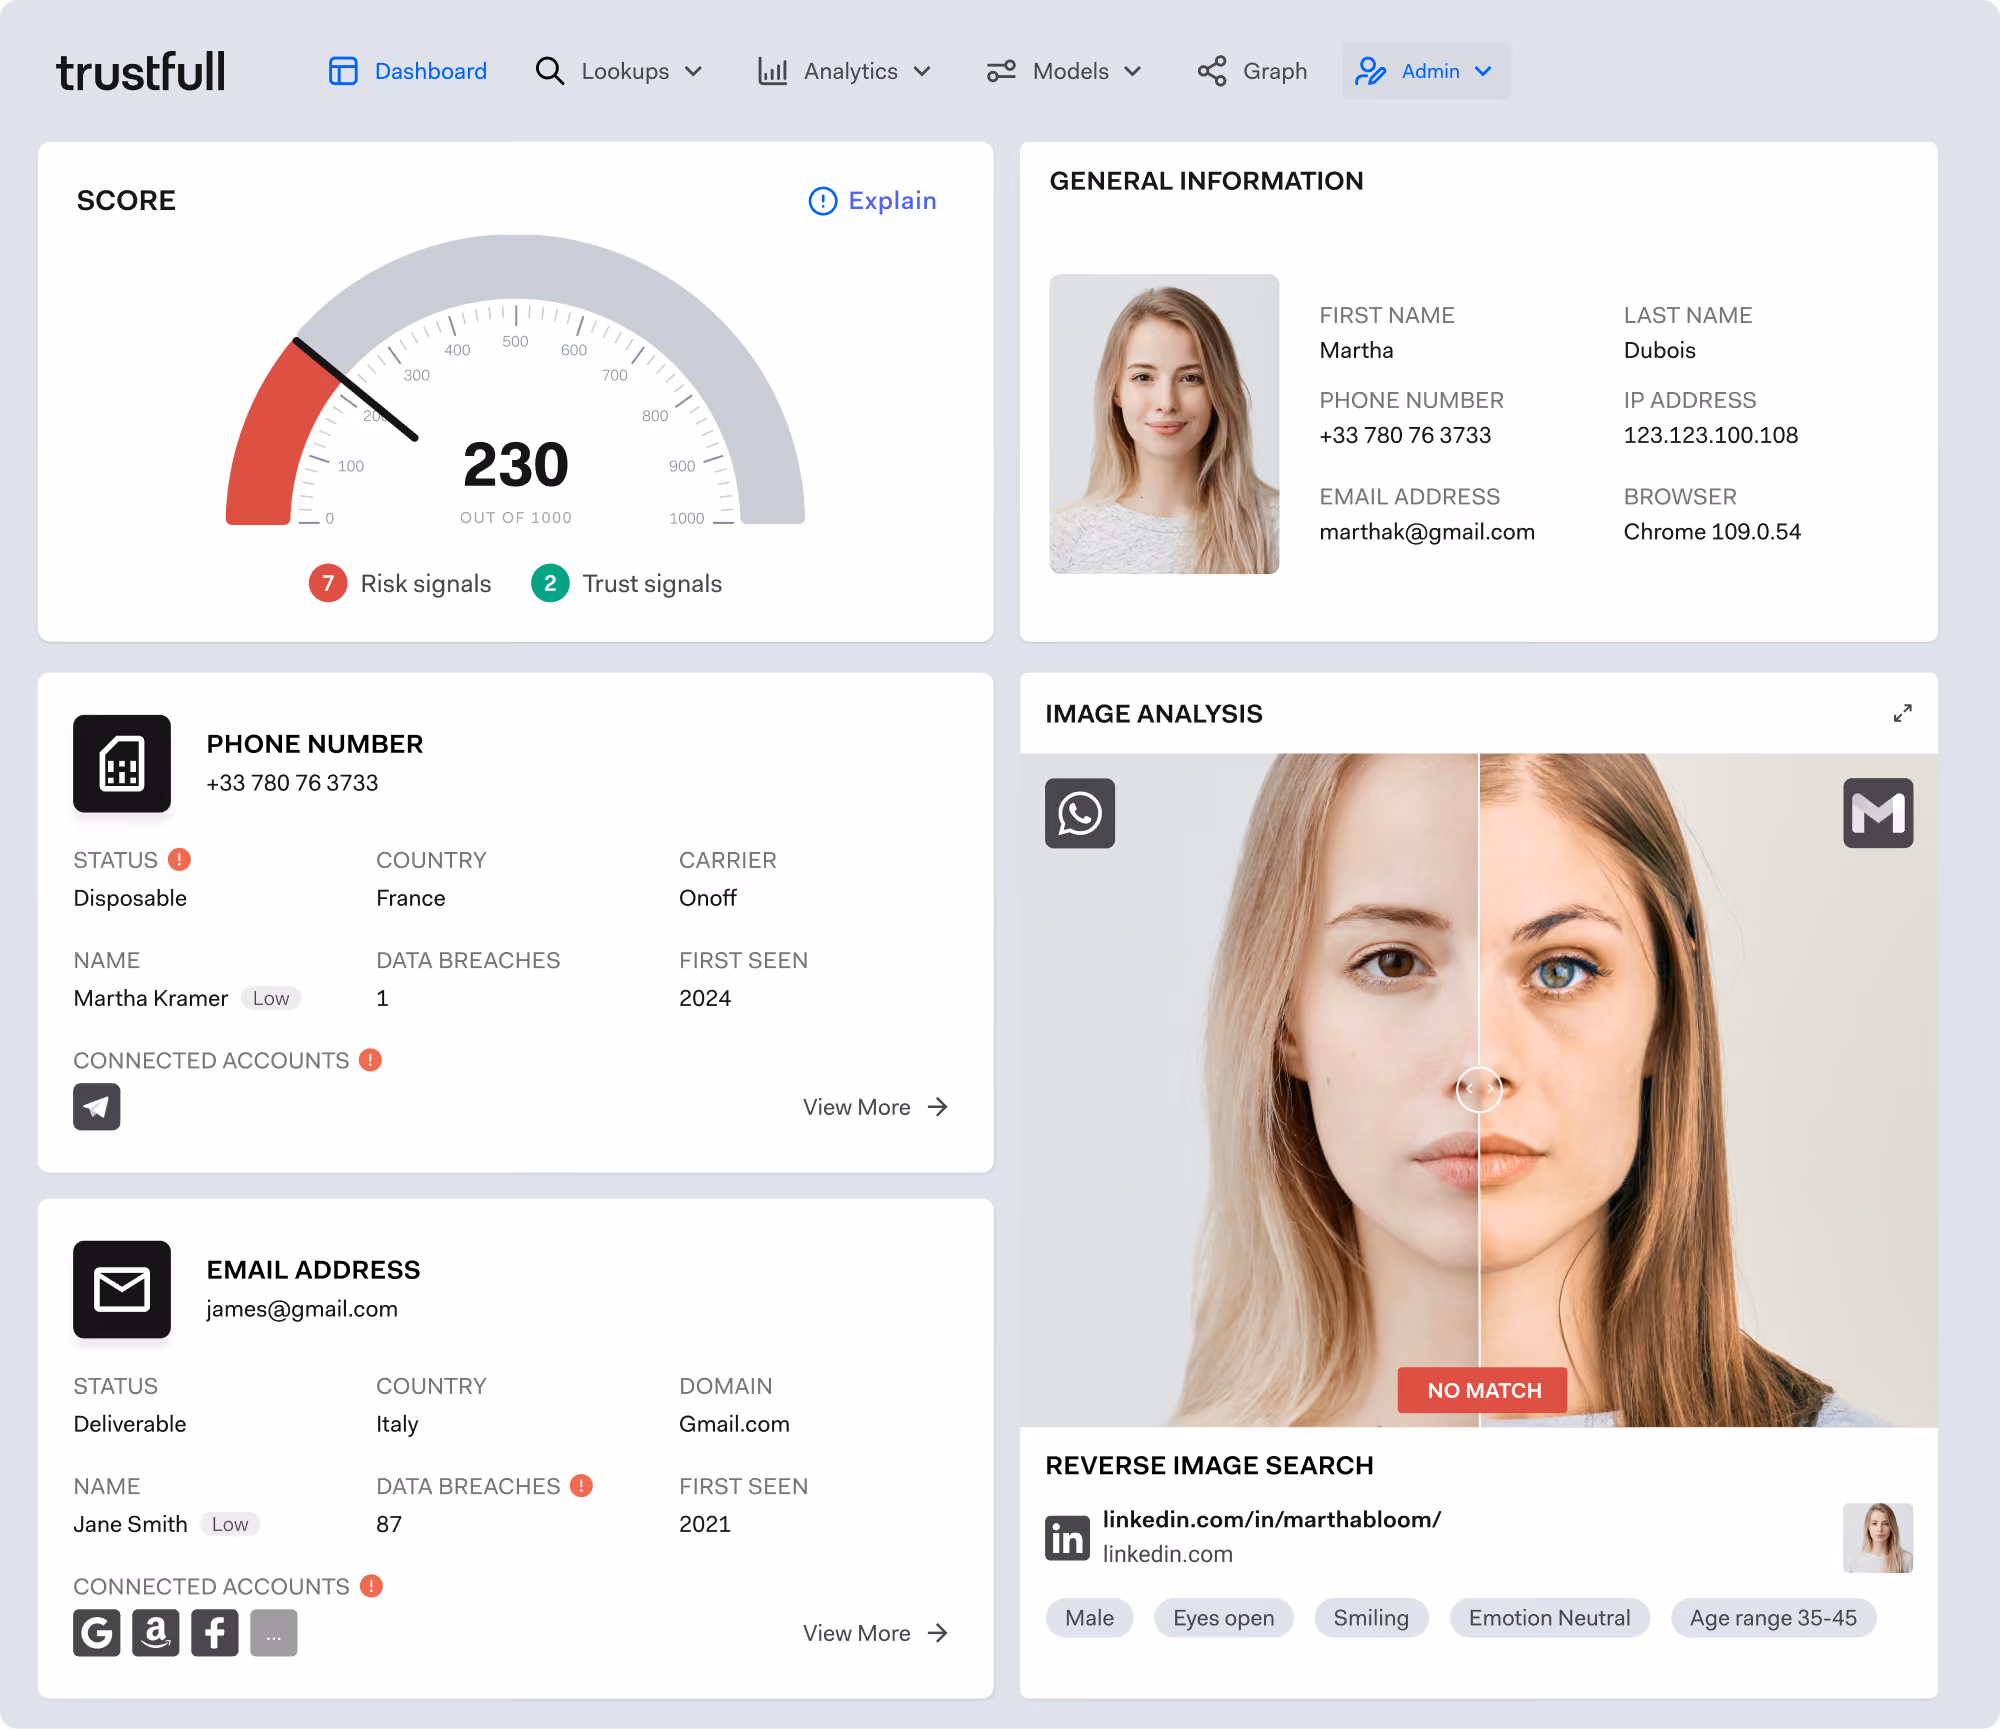The image size is (2000, 1729).
Task: Click the Smiling tag
Action: 1371,1618
